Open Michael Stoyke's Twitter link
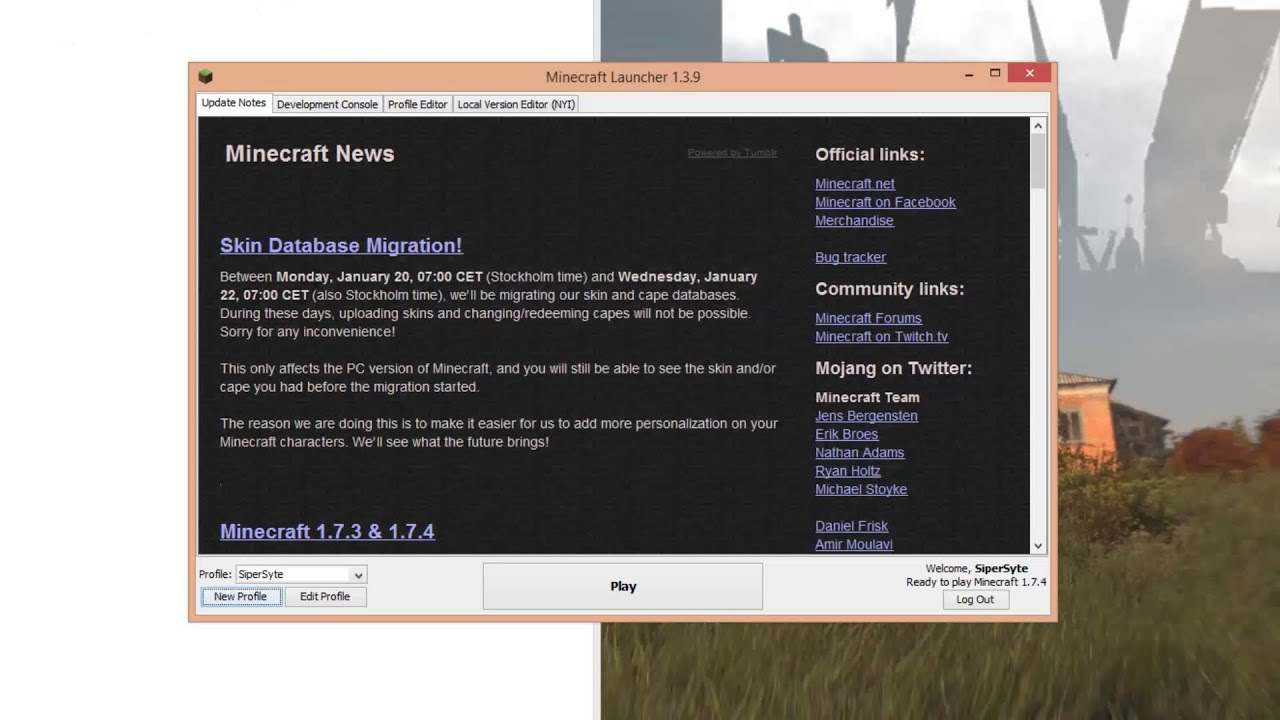The image size is (1280, 720). (861, 490)
